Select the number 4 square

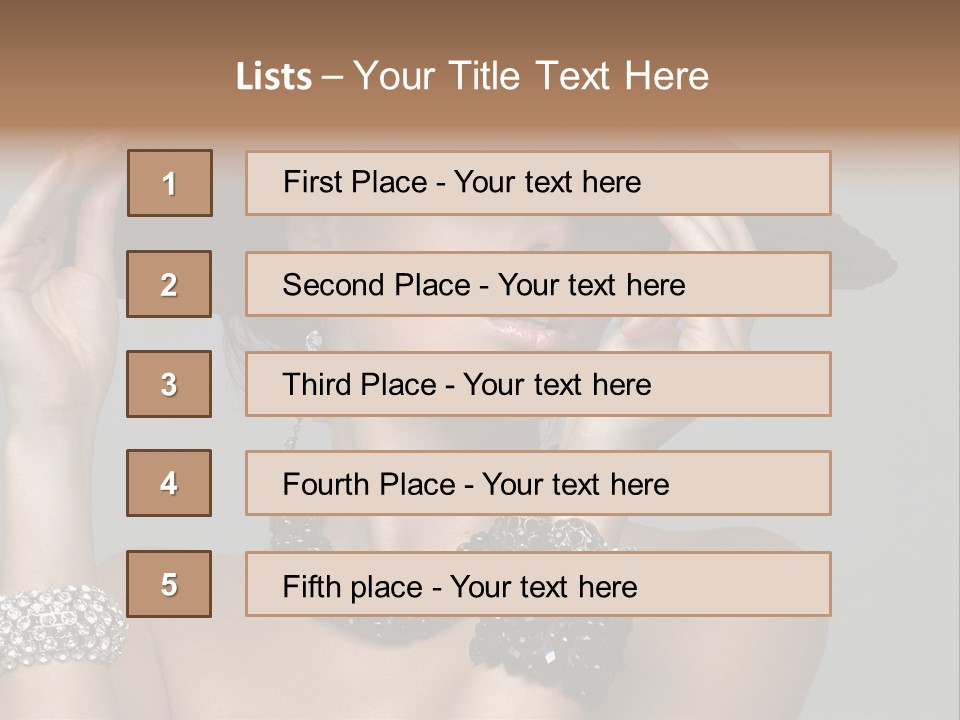click(169, 483)
